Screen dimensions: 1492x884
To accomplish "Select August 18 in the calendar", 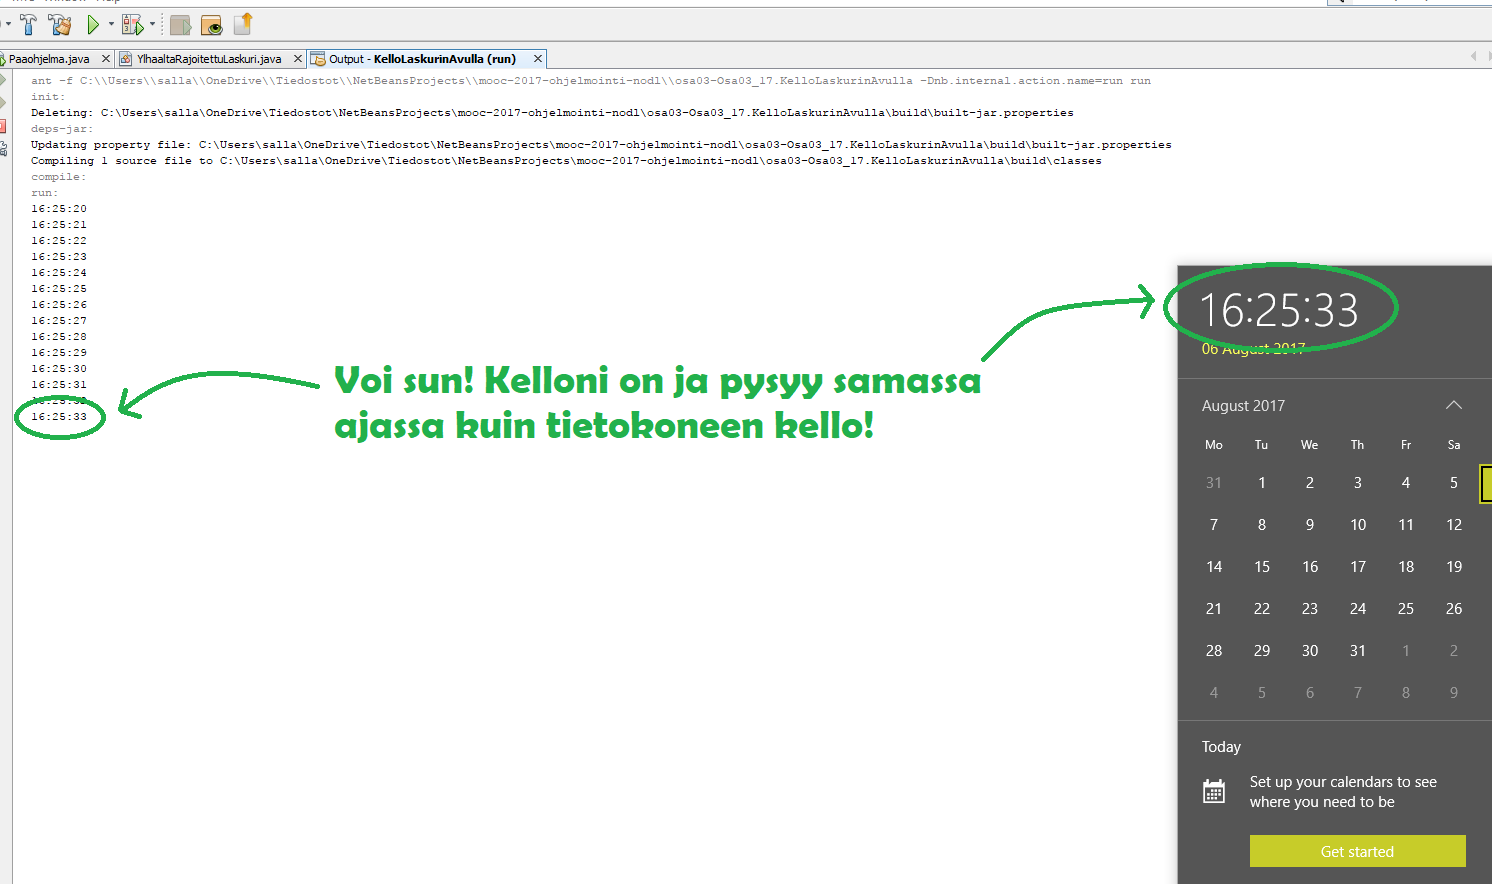I will [x=1406, y=567].
